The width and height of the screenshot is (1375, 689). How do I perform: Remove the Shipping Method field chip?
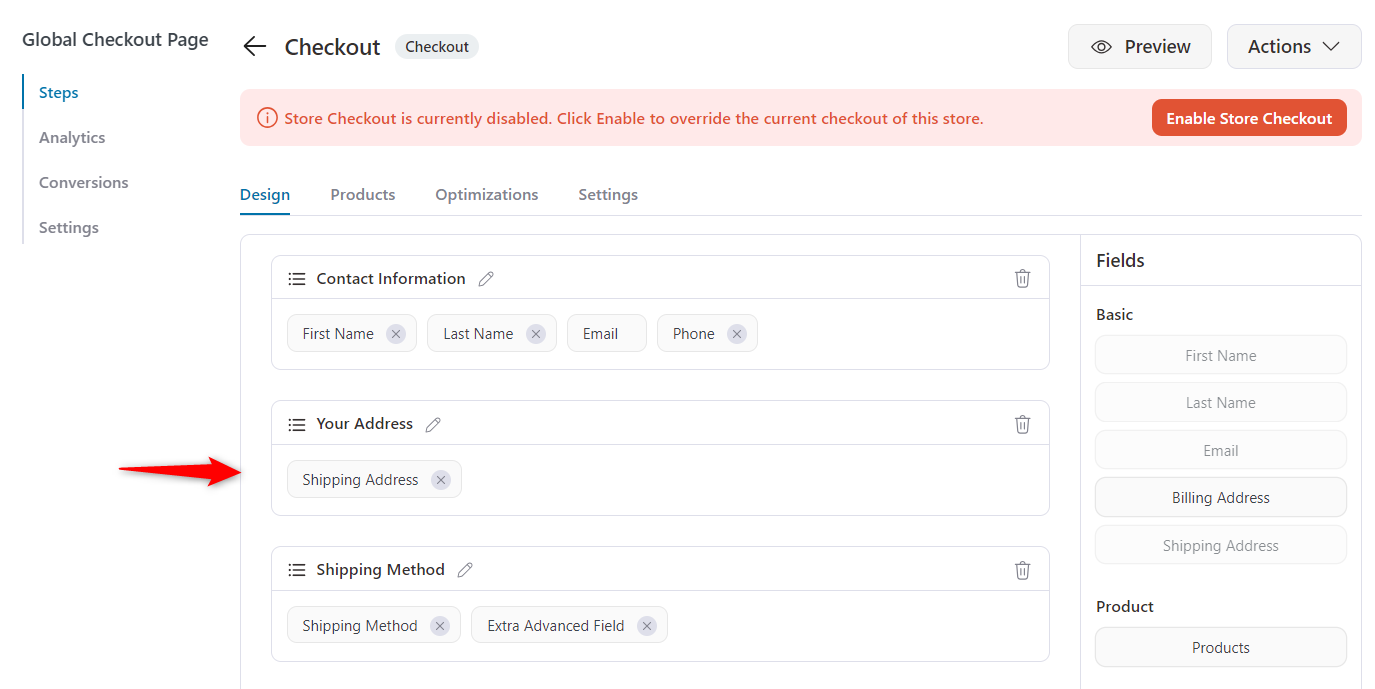[x=440, y=626]
